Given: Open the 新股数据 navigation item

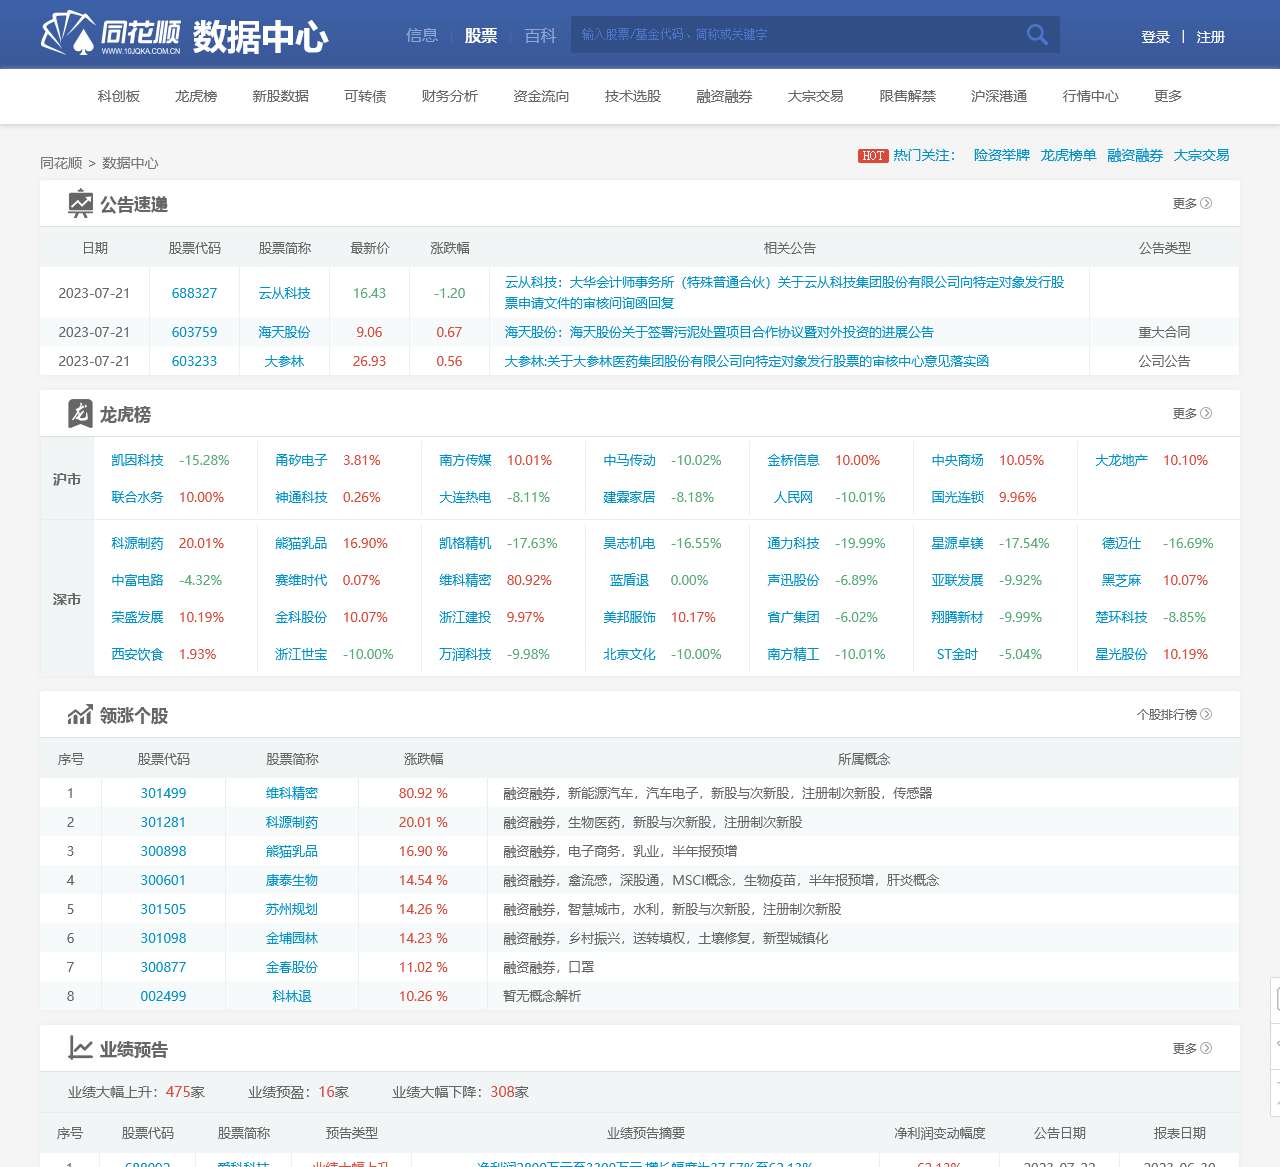Looking at the screenshot, I should pyautogui.click(x=280, y=96).
